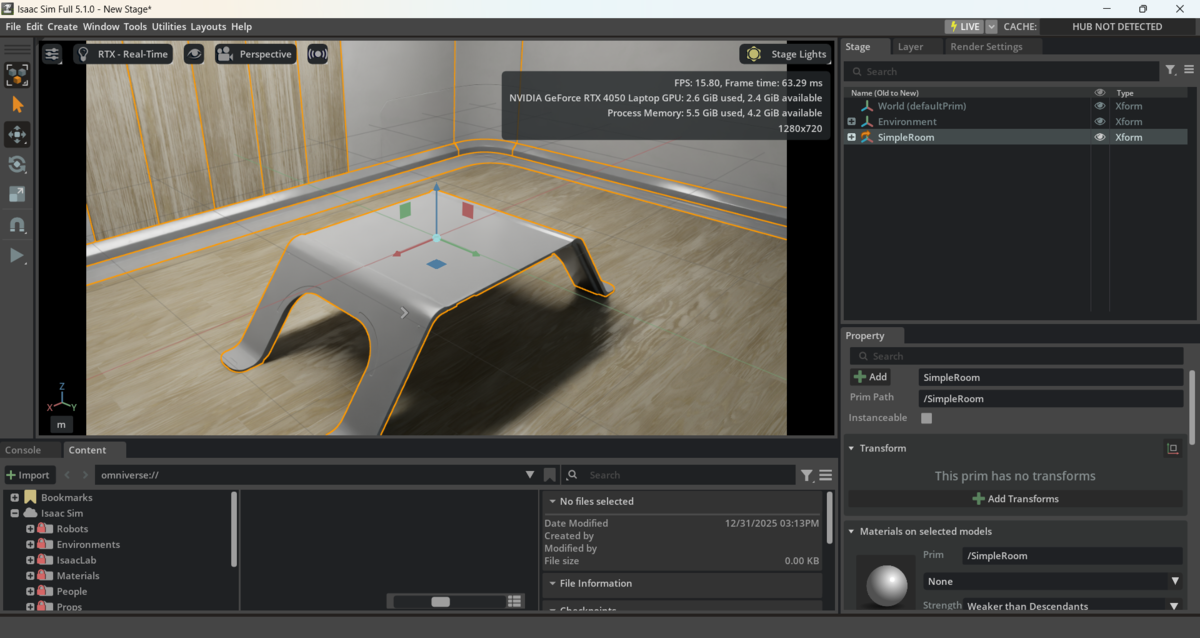Viewport: 1200px width, 638px height.
Task: Open the Utilities menu
Action: pos(169,27)
